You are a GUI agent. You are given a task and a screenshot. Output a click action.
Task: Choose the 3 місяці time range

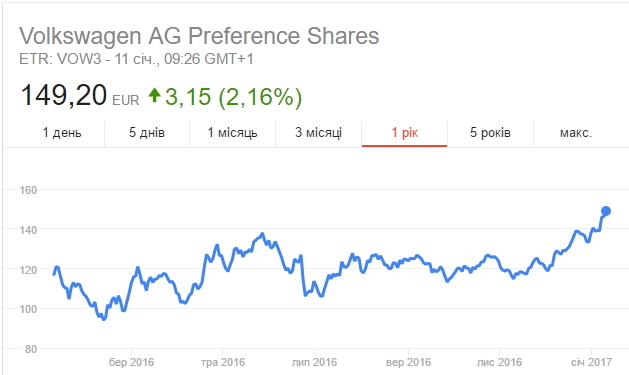[319, 133]
